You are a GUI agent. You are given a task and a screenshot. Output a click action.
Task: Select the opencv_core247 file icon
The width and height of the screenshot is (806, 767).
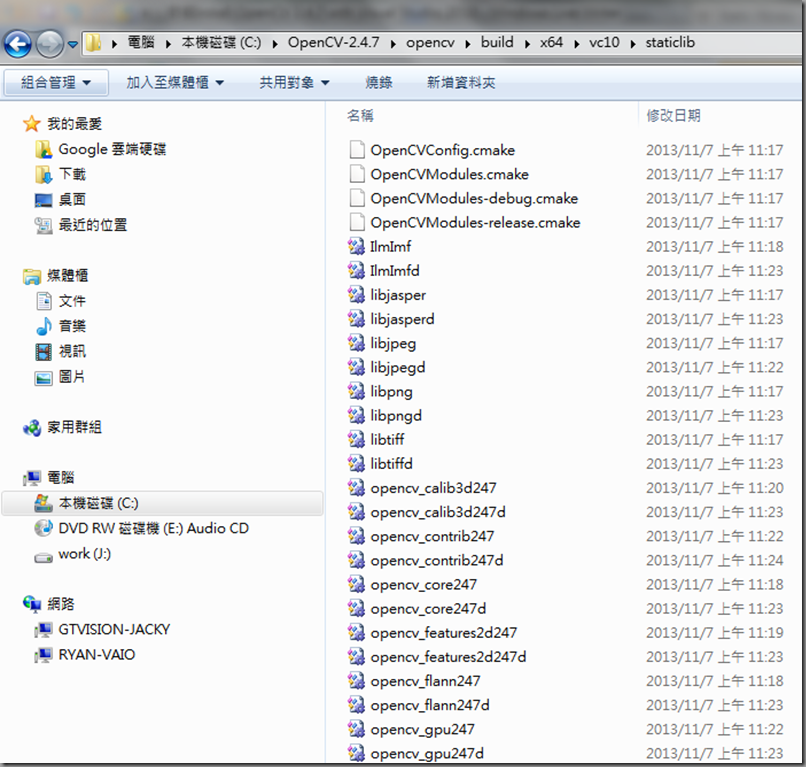[x=356, y=585]
